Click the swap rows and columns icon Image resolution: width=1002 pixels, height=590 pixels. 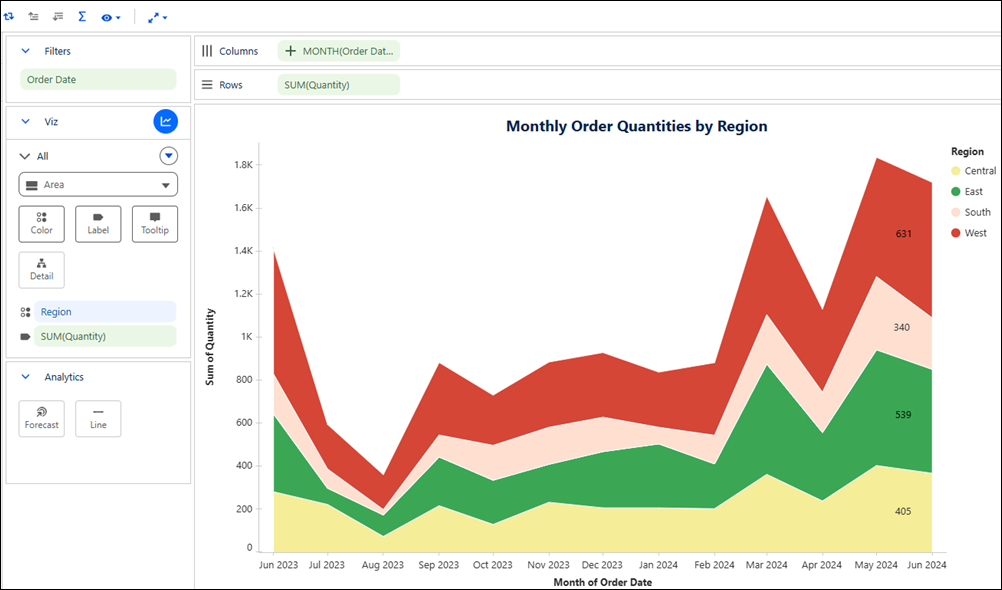coord(9,17)
